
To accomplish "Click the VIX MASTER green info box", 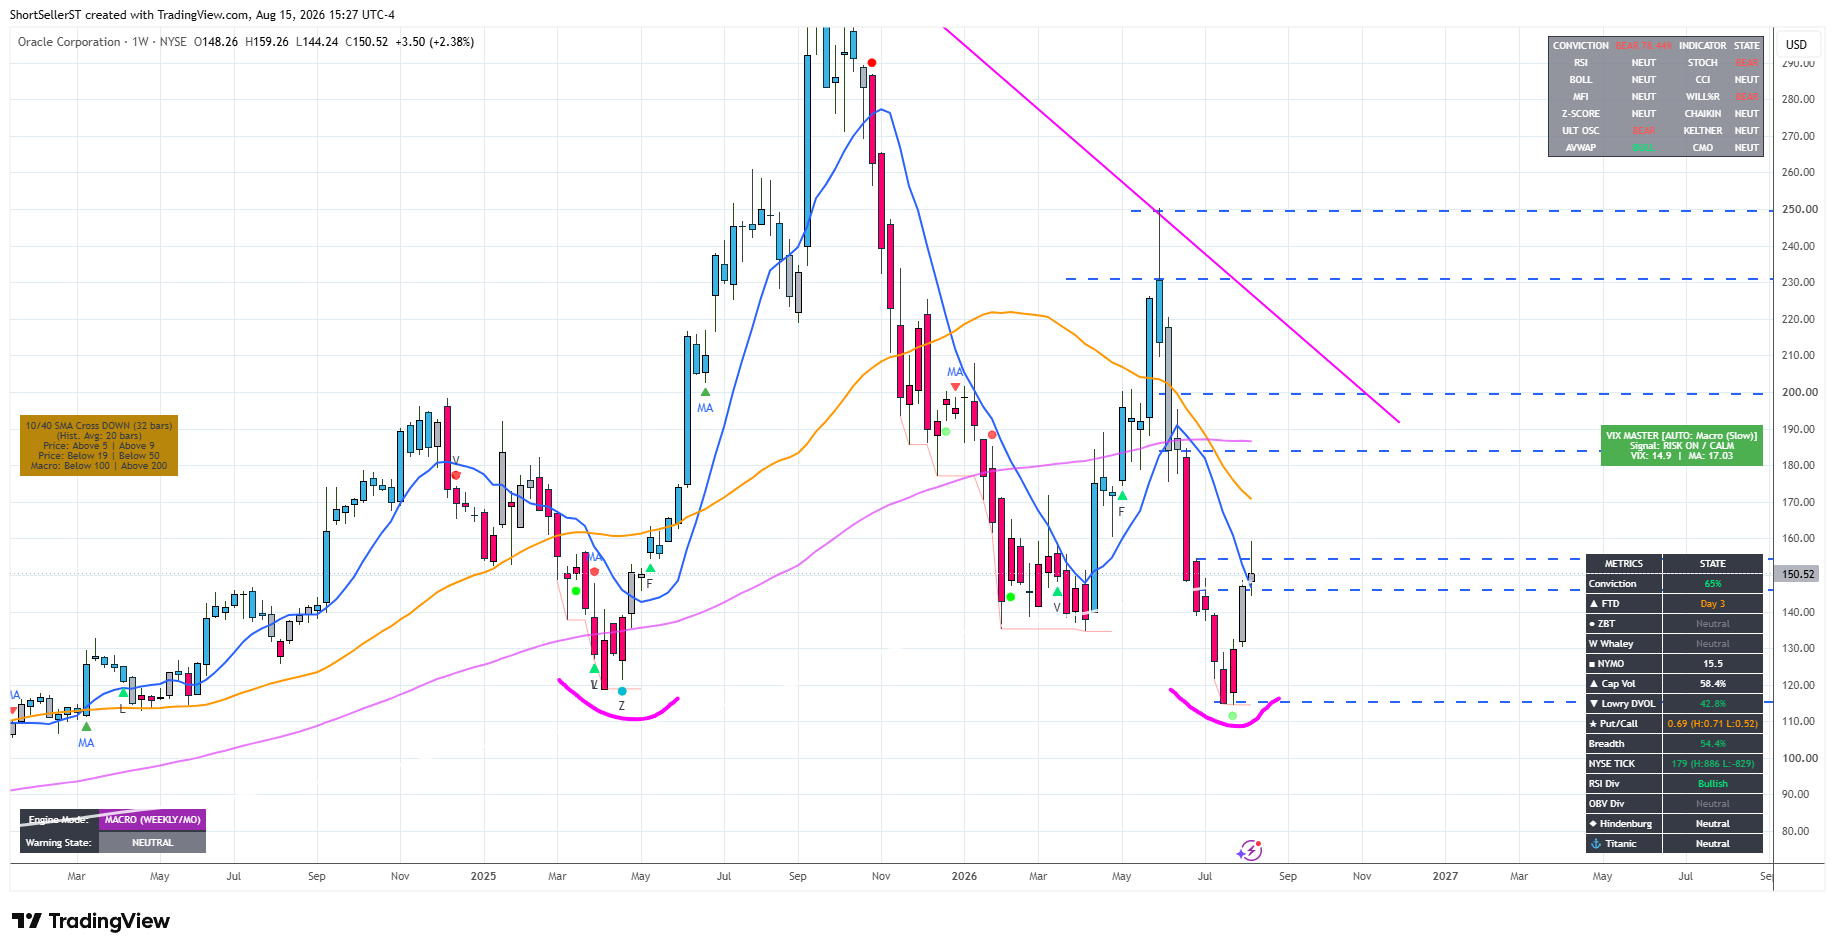I will [x=1682, y=446].
